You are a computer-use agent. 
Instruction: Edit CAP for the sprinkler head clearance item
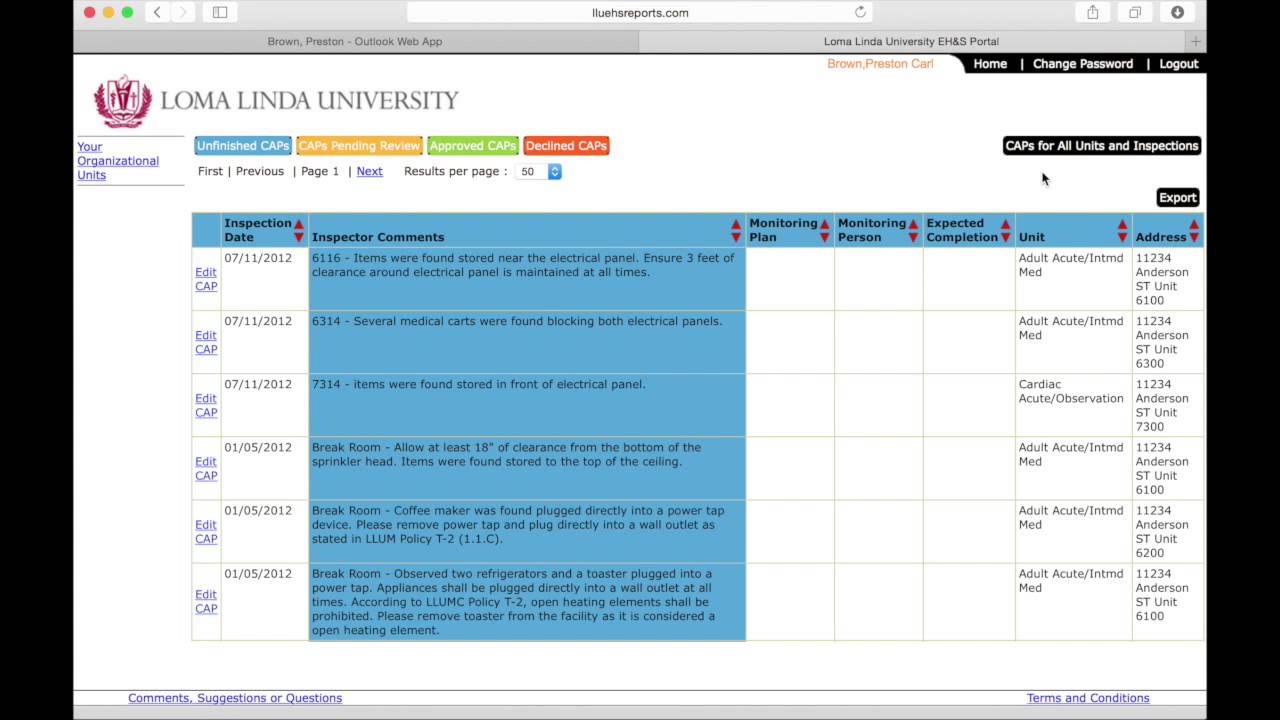pyautogui.click(x=206, y=468)
